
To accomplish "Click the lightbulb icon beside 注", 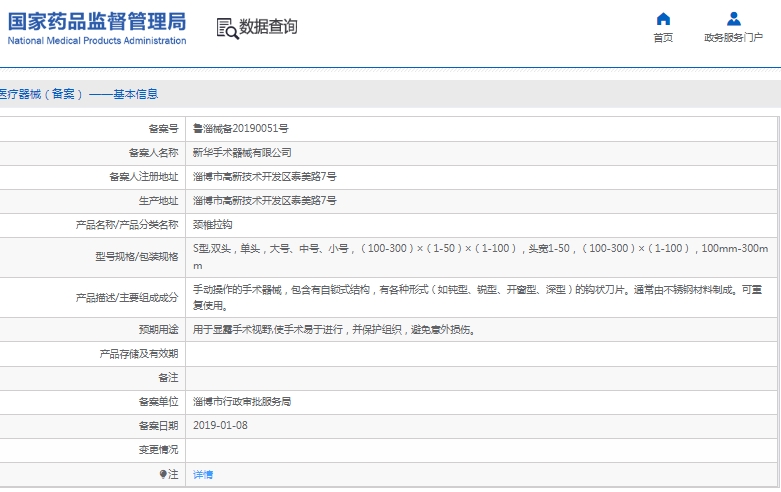I will 163,474.
